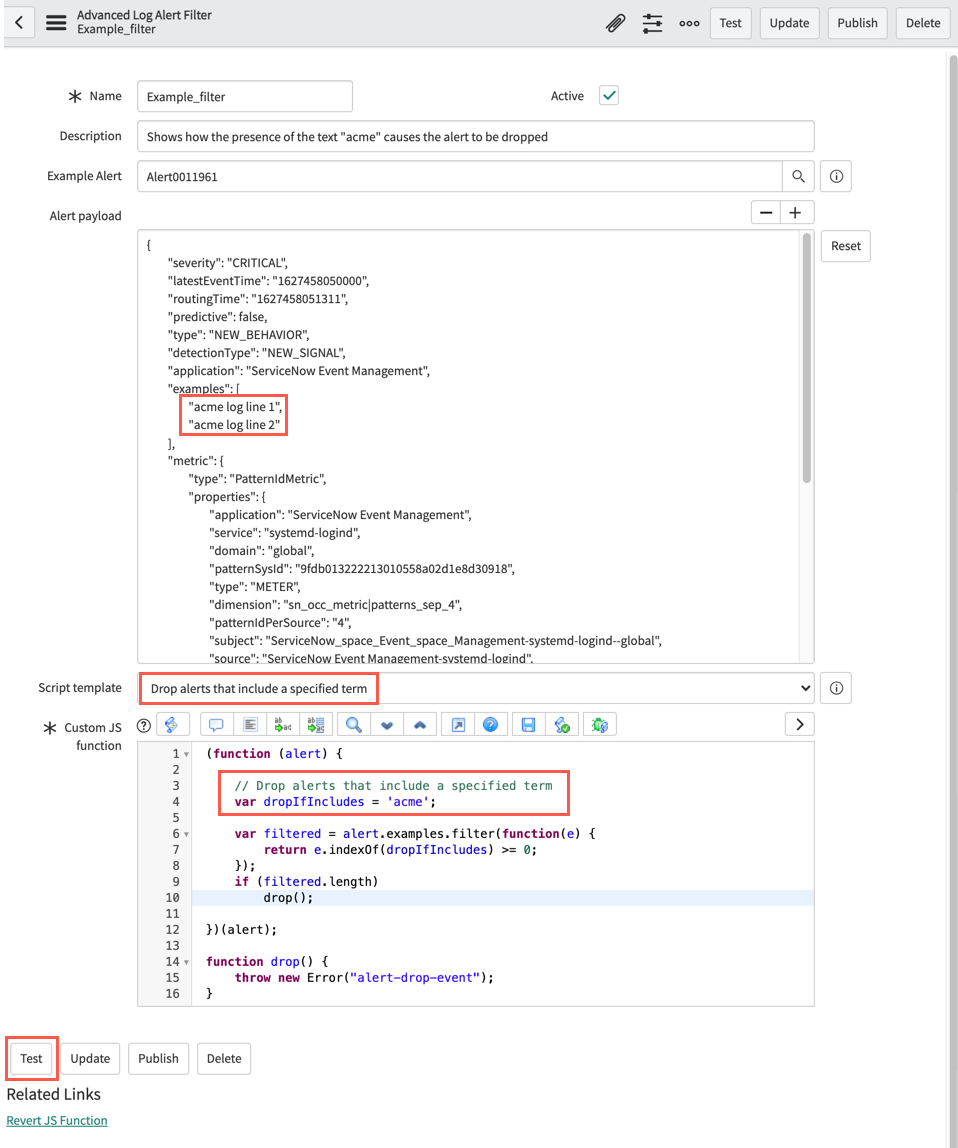Open the Script template dropdown
Viewport: 958px width, 1148px height.
pyautogui.click(x=475, y=688)
